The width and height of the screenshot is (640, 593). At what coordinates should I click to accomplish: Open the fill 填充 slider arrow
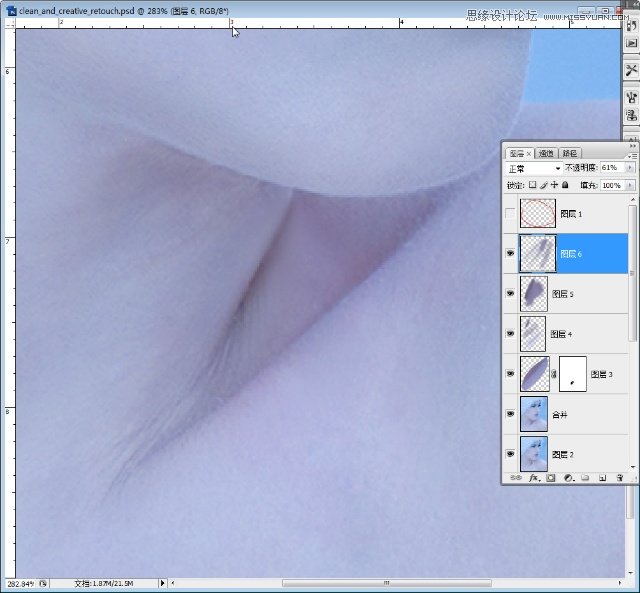[630, 186]
